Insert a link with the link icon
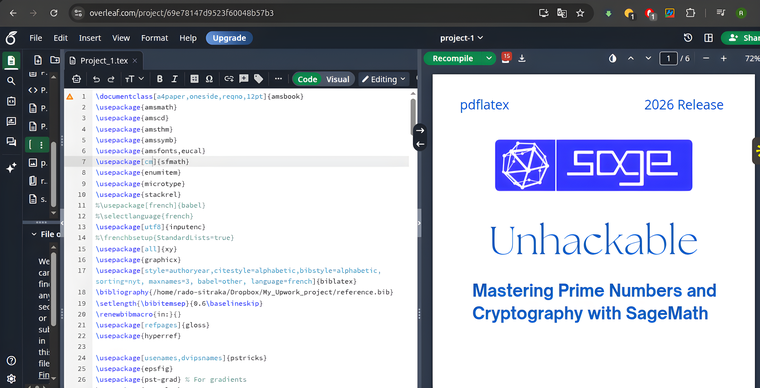The width and height of the screenshot is (760, 388). (x=229, y=79)
